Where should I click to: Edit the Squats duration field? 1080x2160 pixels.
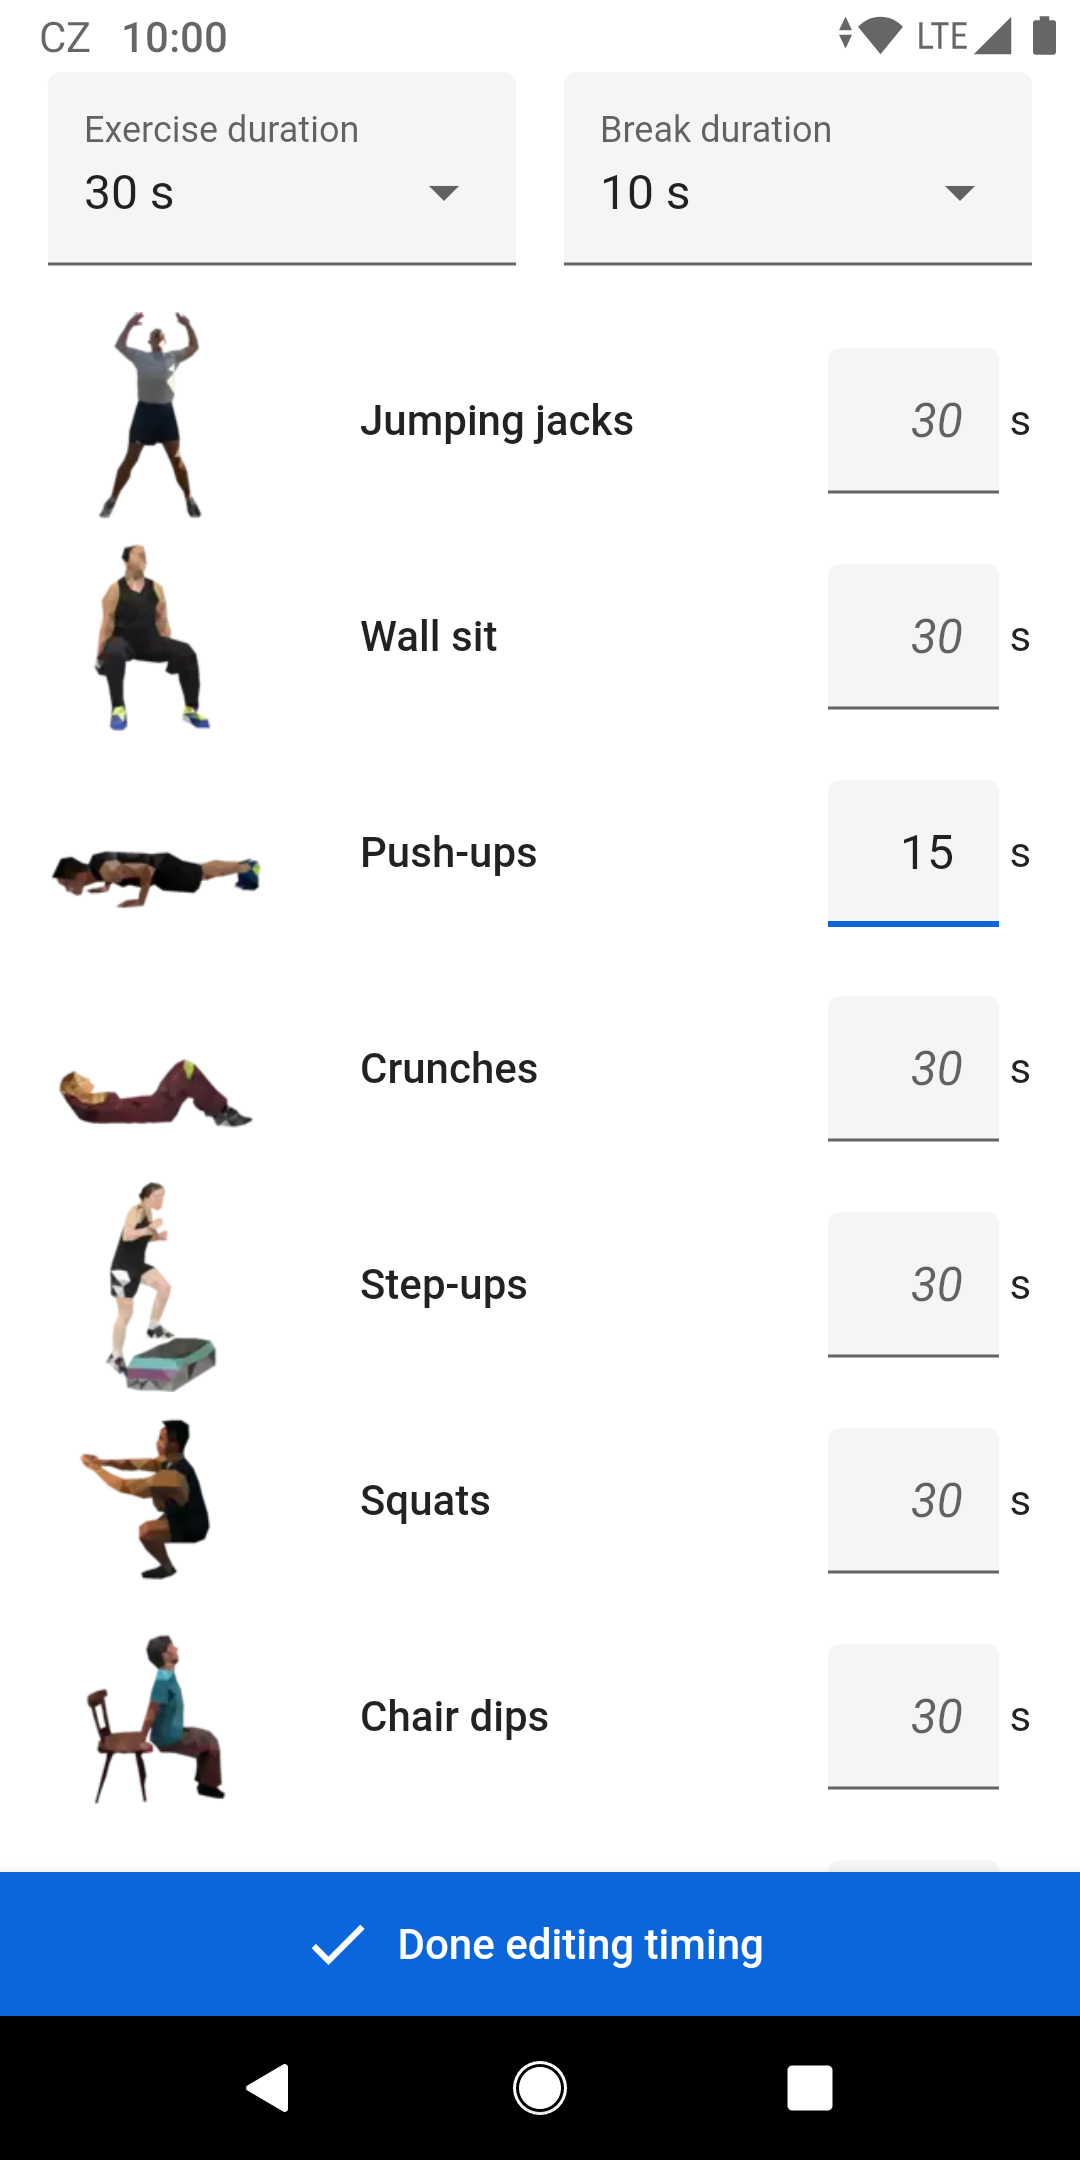(913, 1500)
